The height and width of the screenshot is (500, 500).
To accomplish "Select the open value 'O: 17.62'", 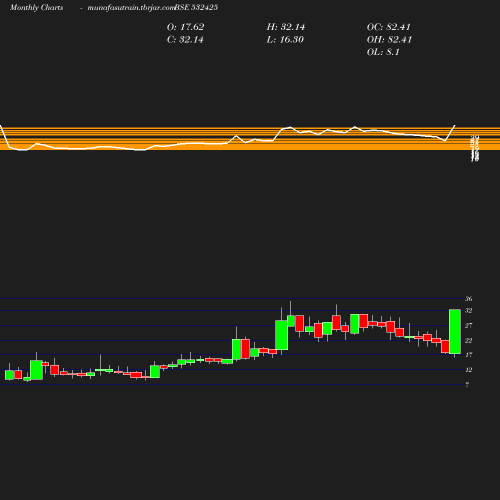I will point(185,27).
